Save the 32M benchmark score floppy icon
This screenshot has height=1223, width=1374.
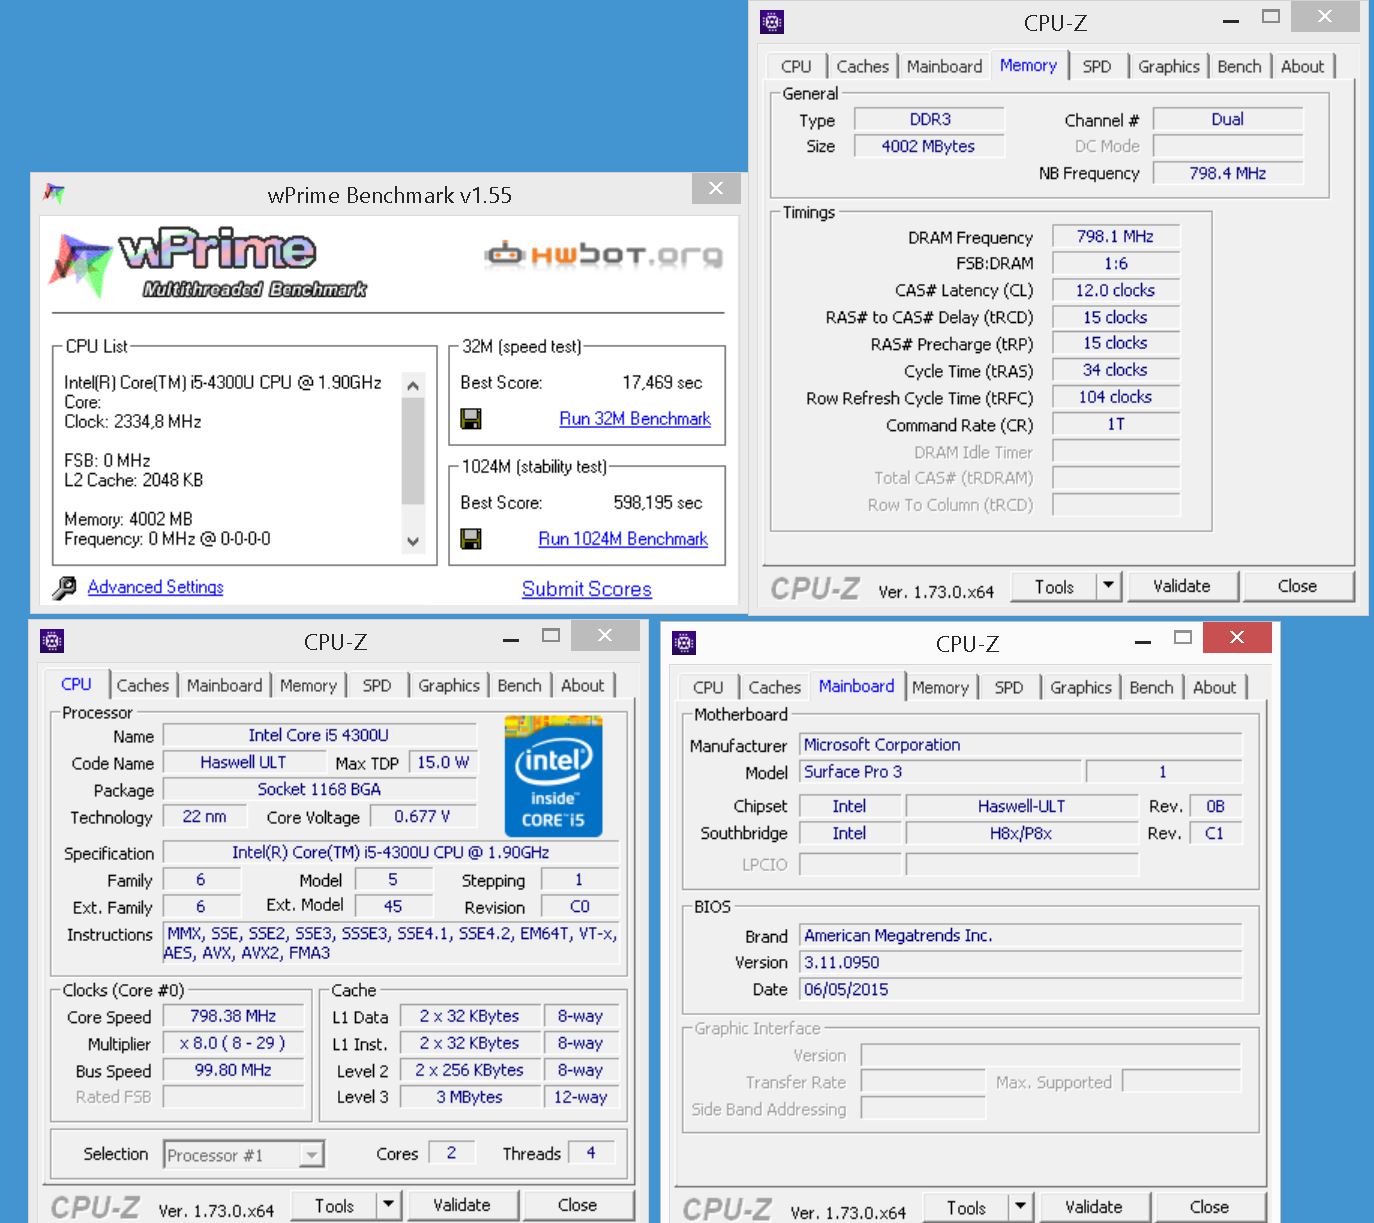(471, 419)
